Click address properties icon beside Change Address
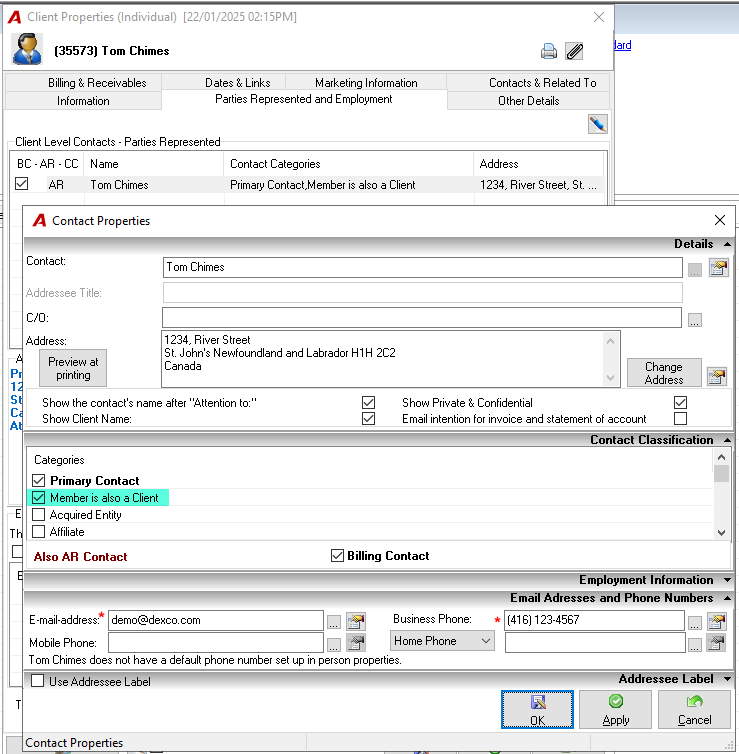The height and width of the screenshot is (754, 739). pyautogui.click(x=716, y=376)
